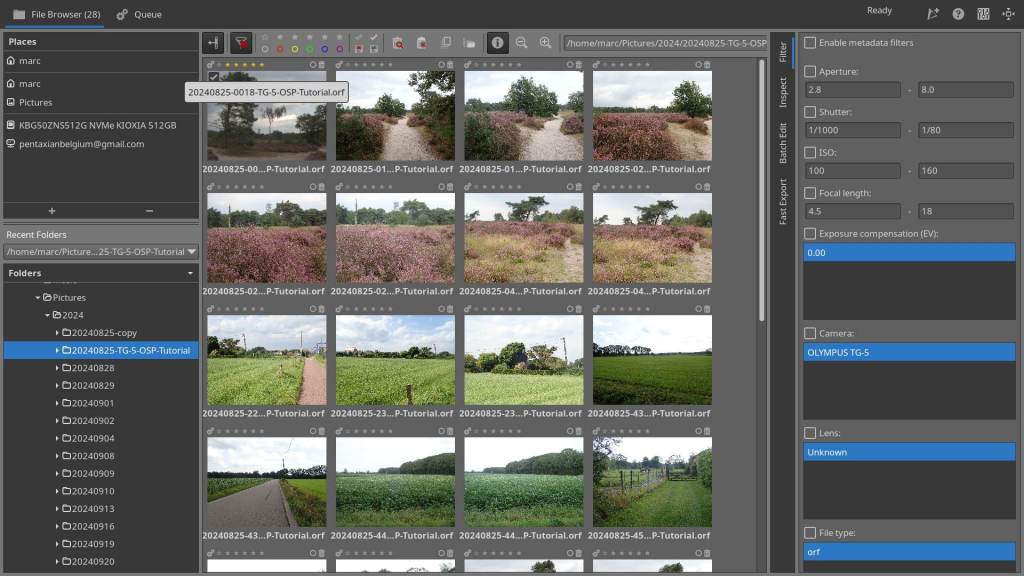Select OLYMPUS TG-5 in Camera list
Screen dimensions: 1024x576
(x=909, y=353)
